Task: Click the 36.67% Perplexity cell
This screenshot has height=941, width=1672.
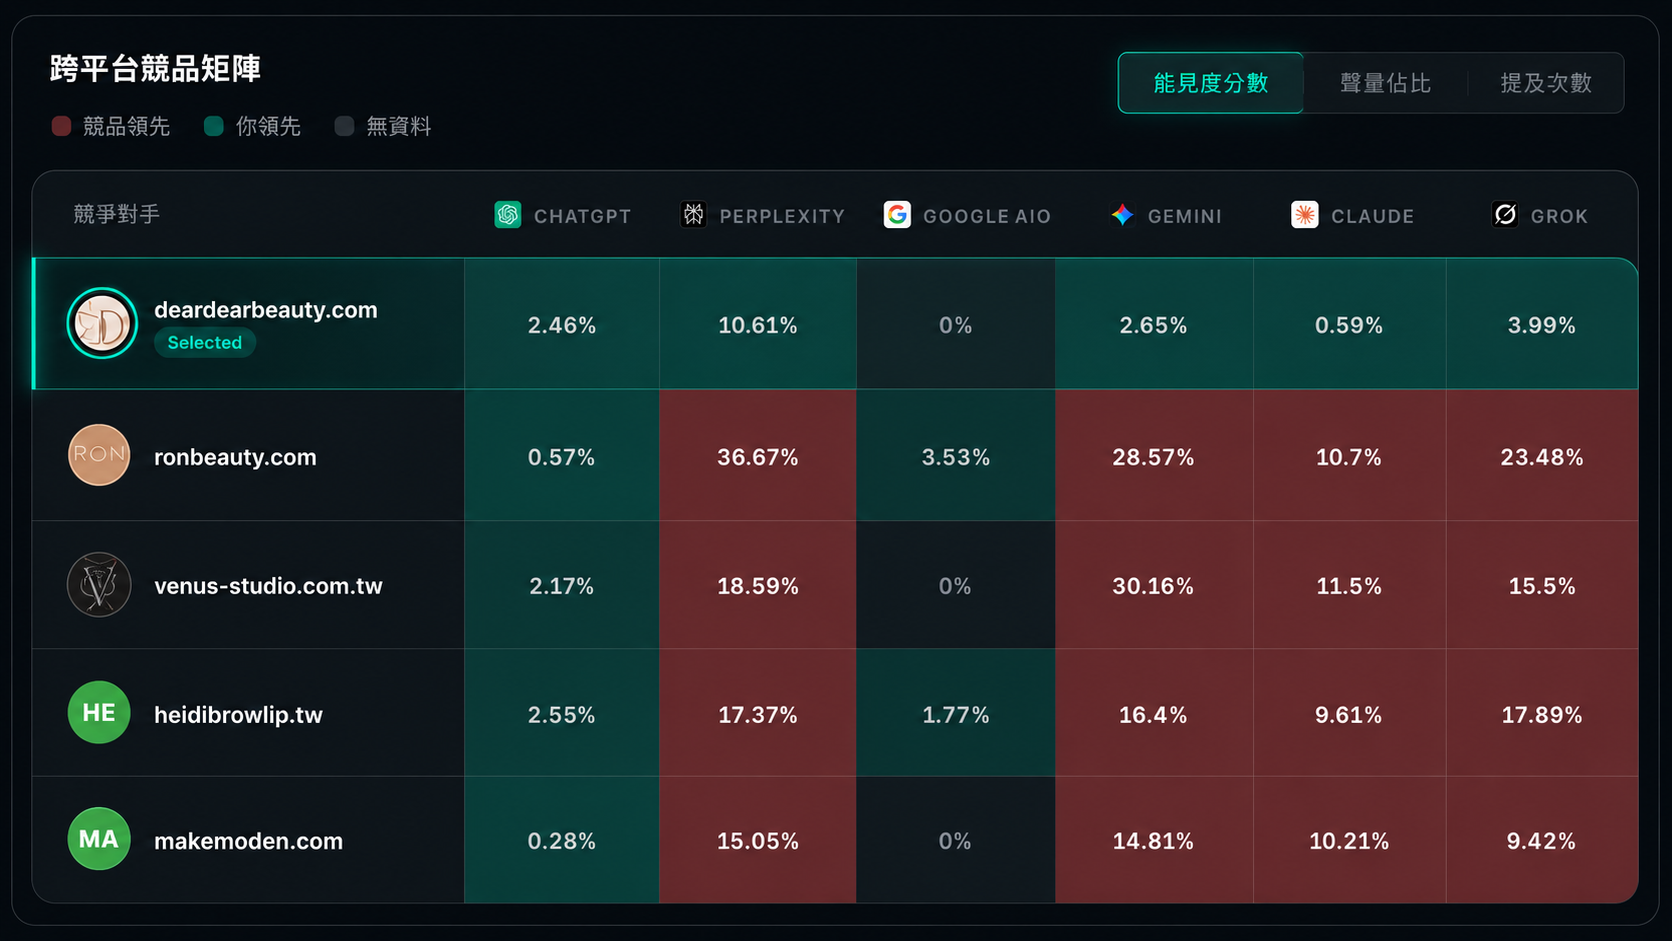Action: tap(758, 456)
